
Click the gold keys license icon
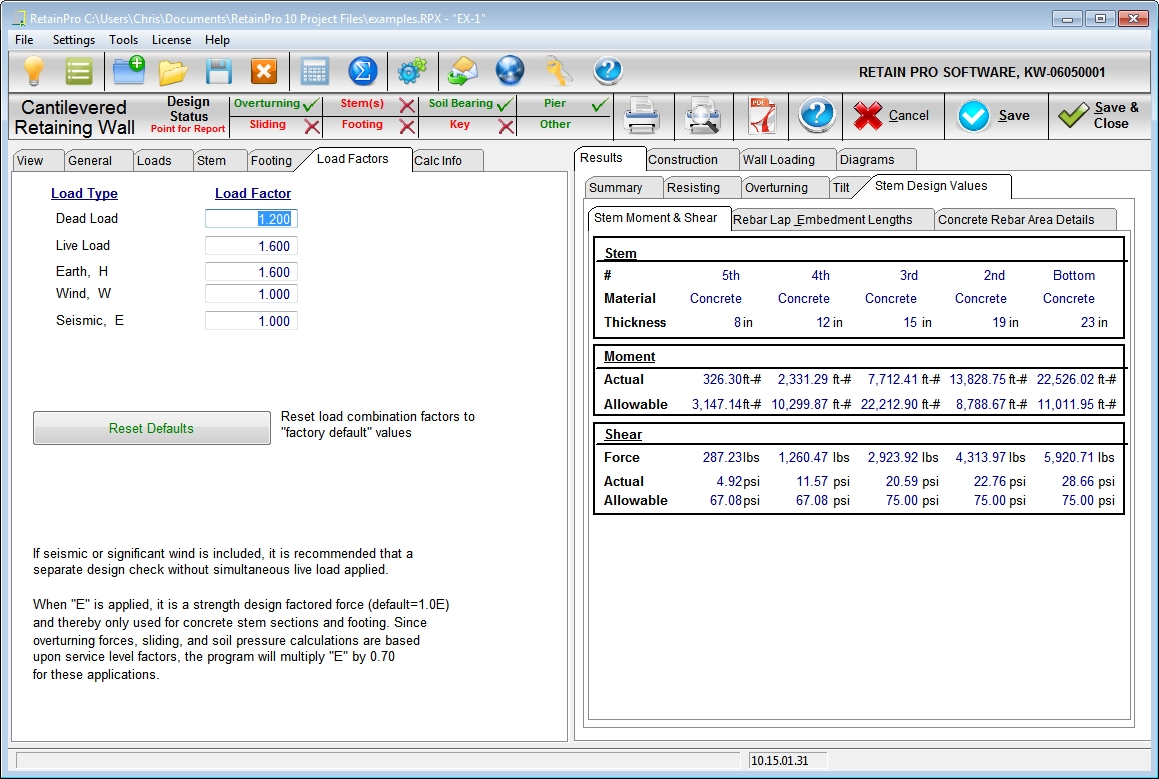click(x=558, y=72)
